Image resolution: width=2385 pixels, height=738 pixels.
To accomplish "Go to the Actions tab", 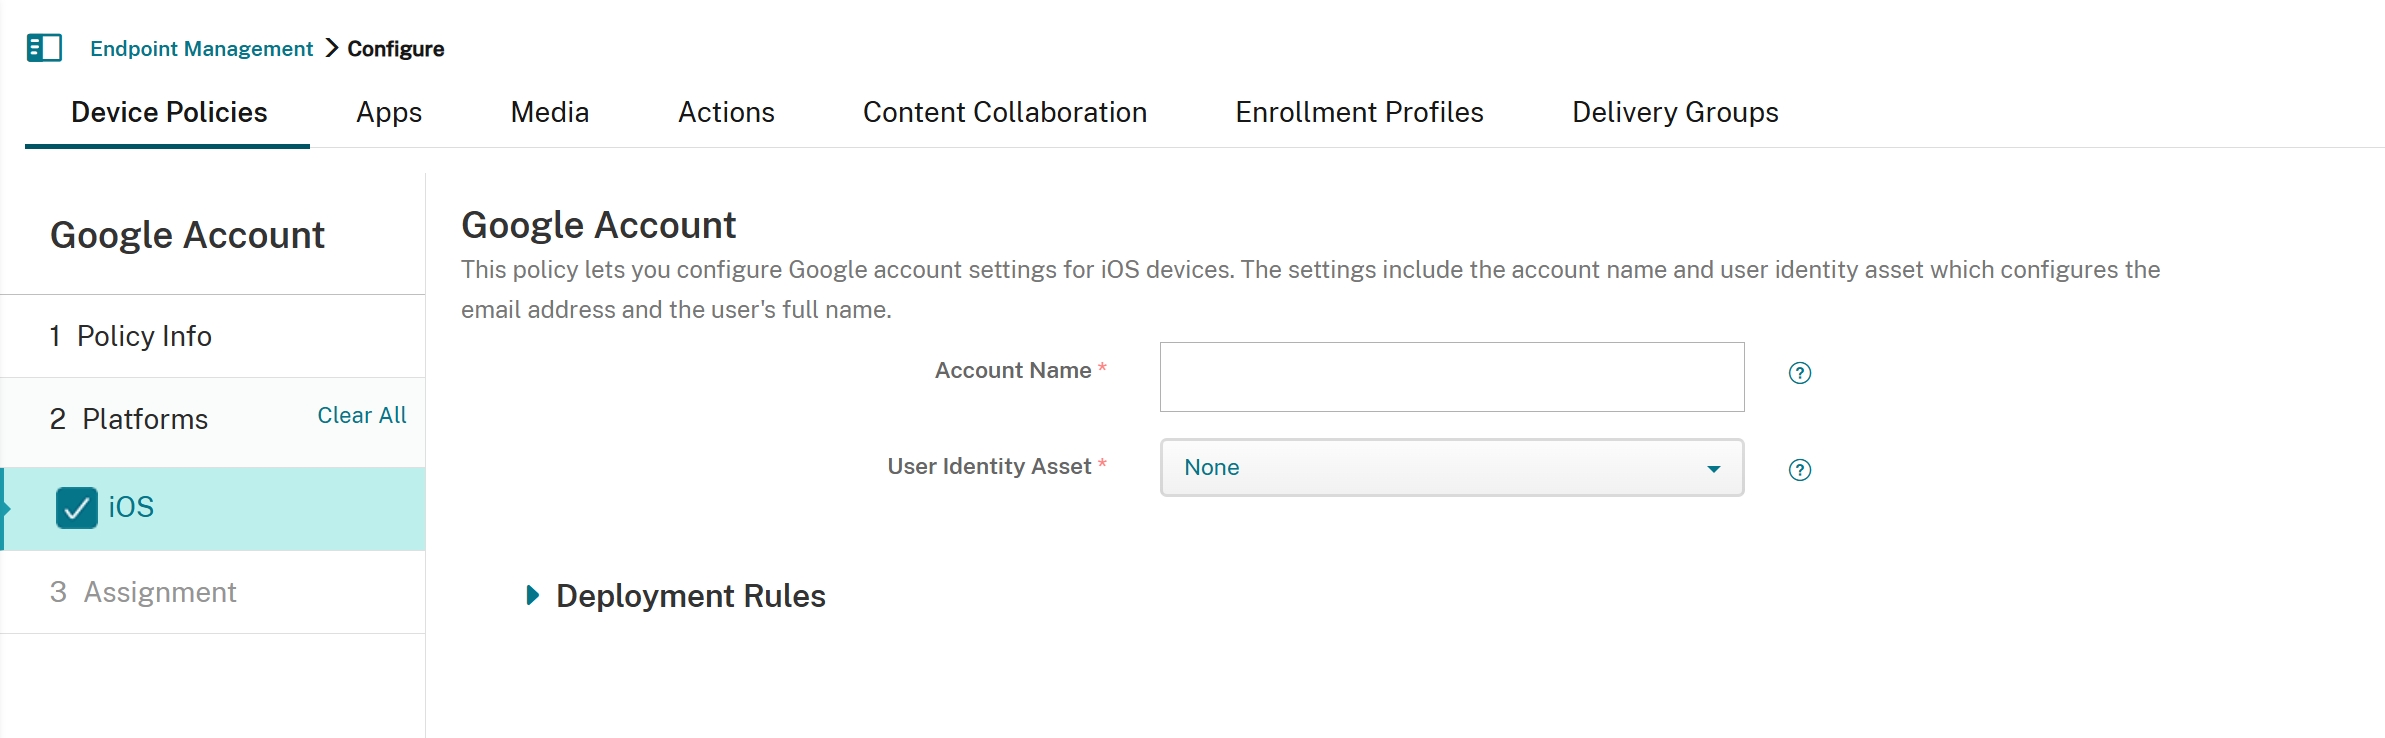I will [726, 112].
